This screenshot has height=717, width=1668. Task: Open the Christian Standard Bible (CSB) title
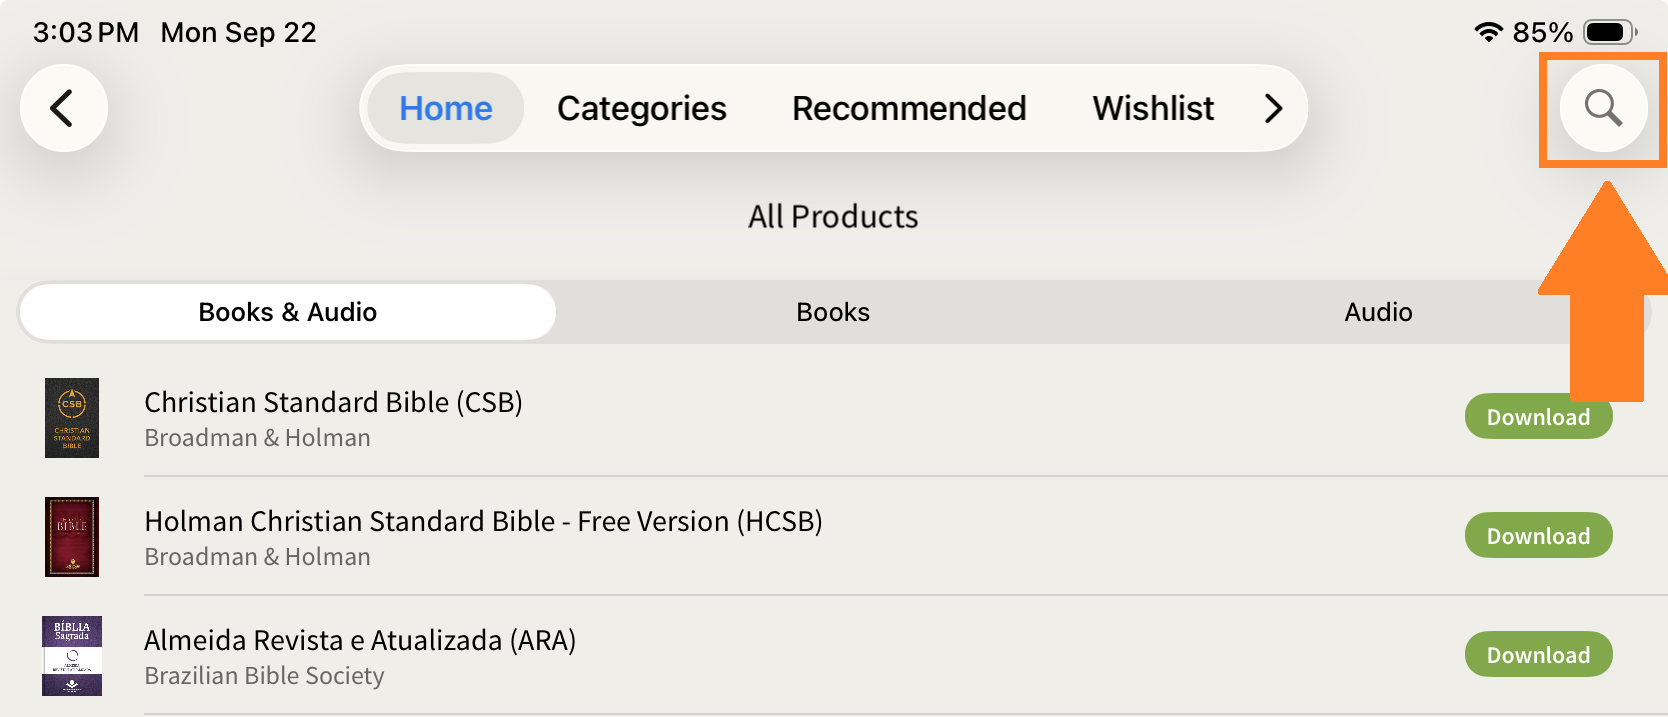[333, 402]
